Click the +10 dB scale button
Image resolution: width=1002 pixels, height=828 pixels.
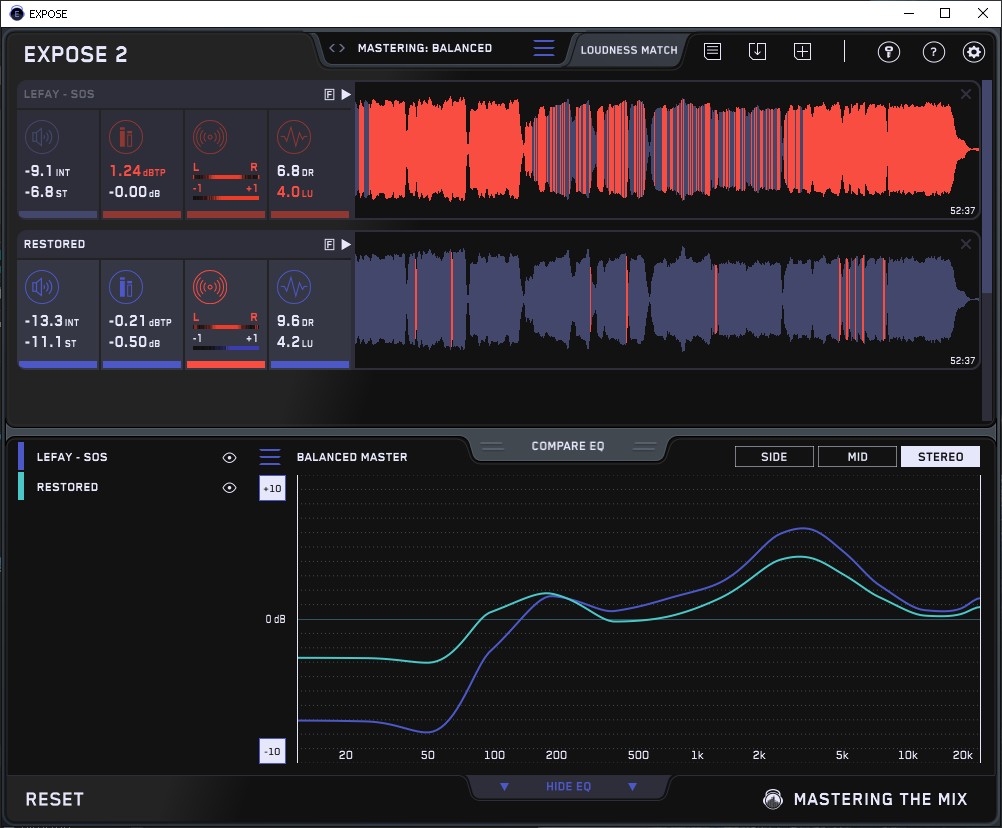[x=272, y=488]
